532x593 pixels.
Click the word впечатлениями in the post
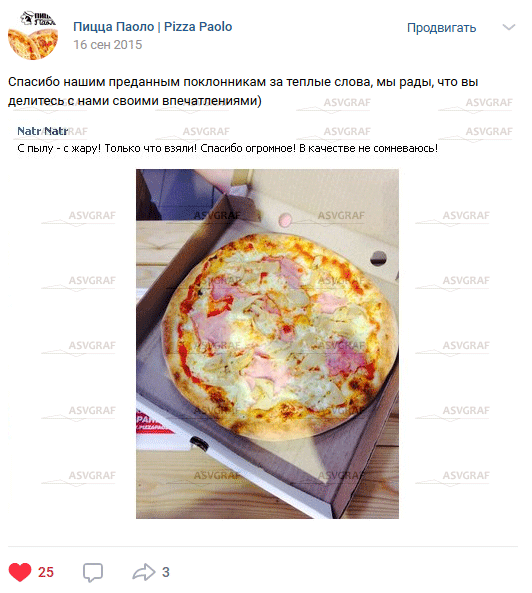(212, 101)
